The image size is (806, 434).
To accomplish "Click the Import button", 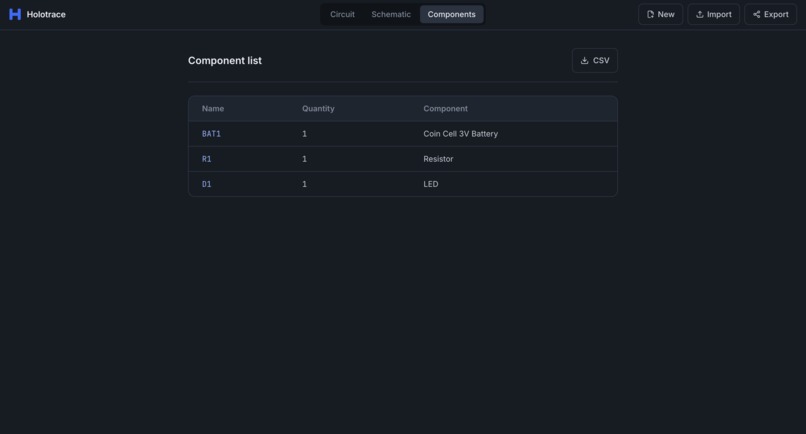I will pos(713,14).
